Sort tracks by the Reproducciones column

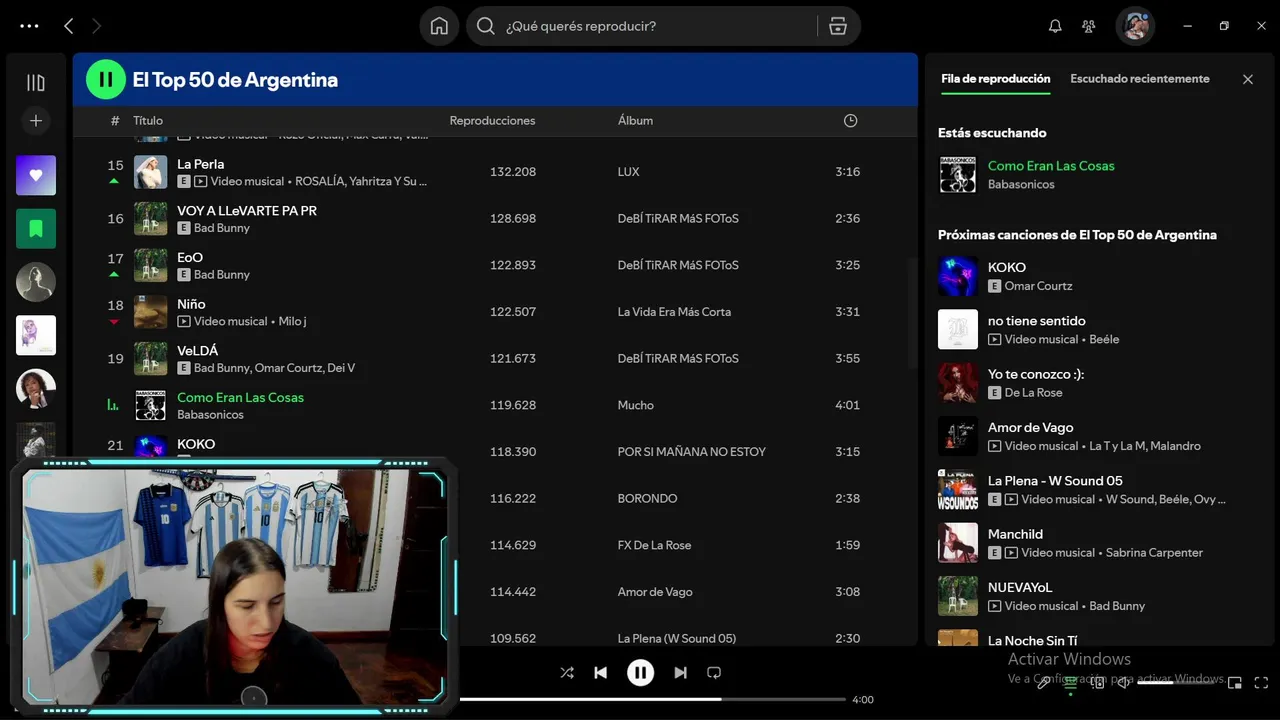(x=492, y=120)
